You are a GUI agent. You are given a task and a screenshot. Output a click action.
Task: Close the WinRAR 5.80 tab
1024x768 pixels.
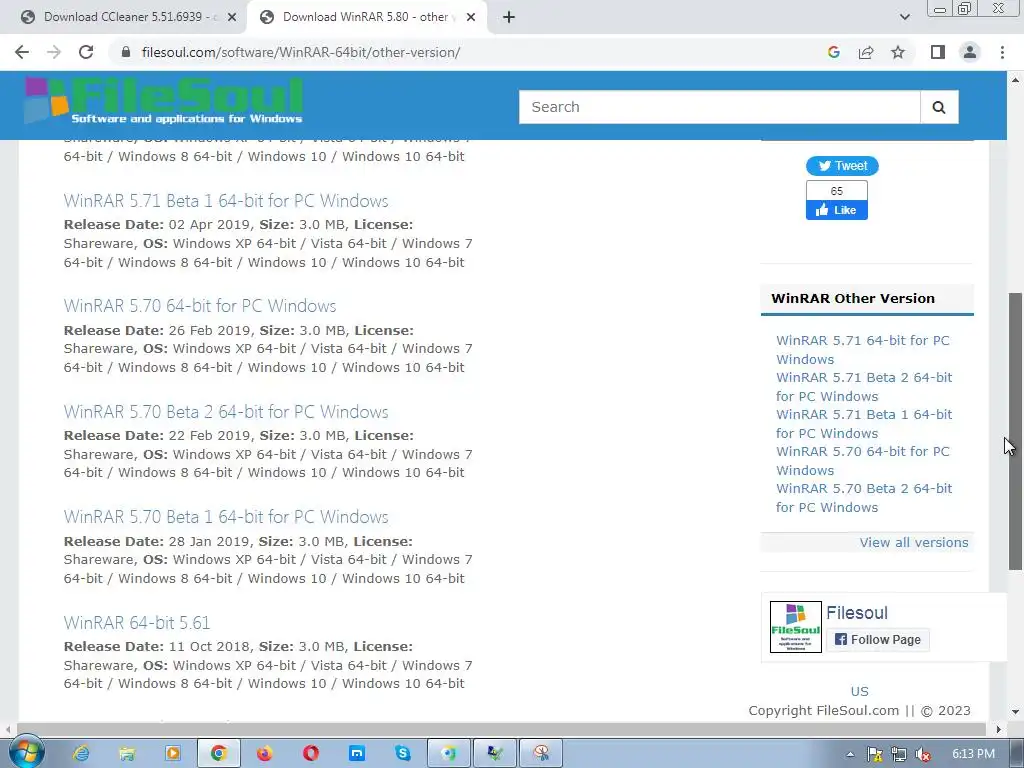(471, 18)
